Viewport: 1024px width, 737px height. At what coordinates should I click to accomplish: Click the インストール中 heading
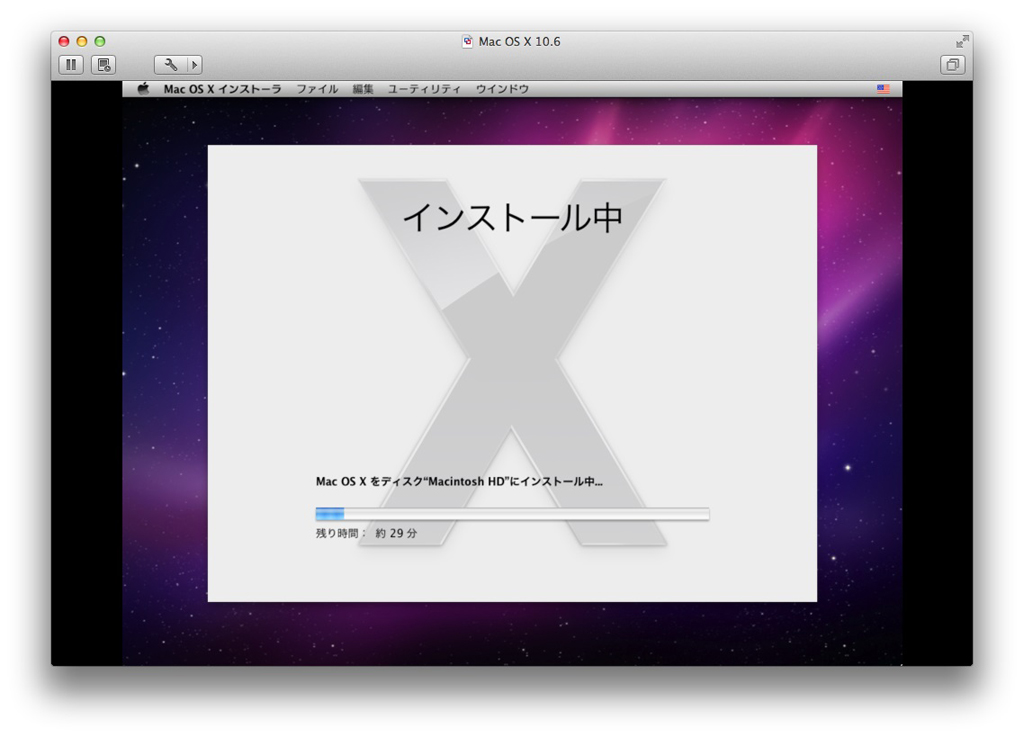pyautogui.click(x=513, y=217)
